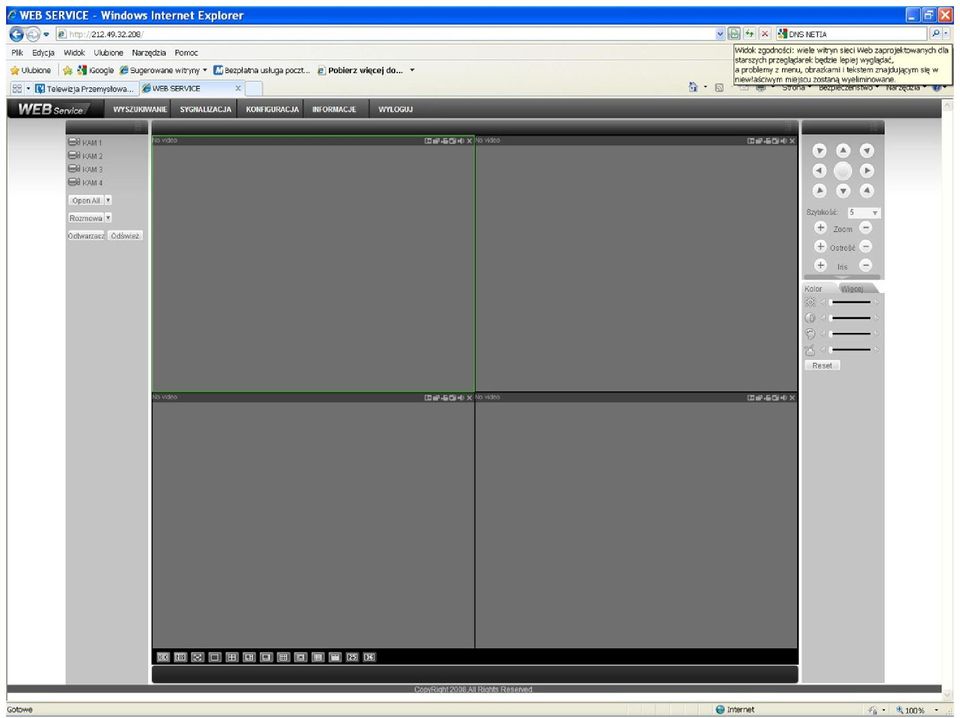960x718 pixels.
Task: Click the PTZ right arrow
Action: click(x=866, y=171)
